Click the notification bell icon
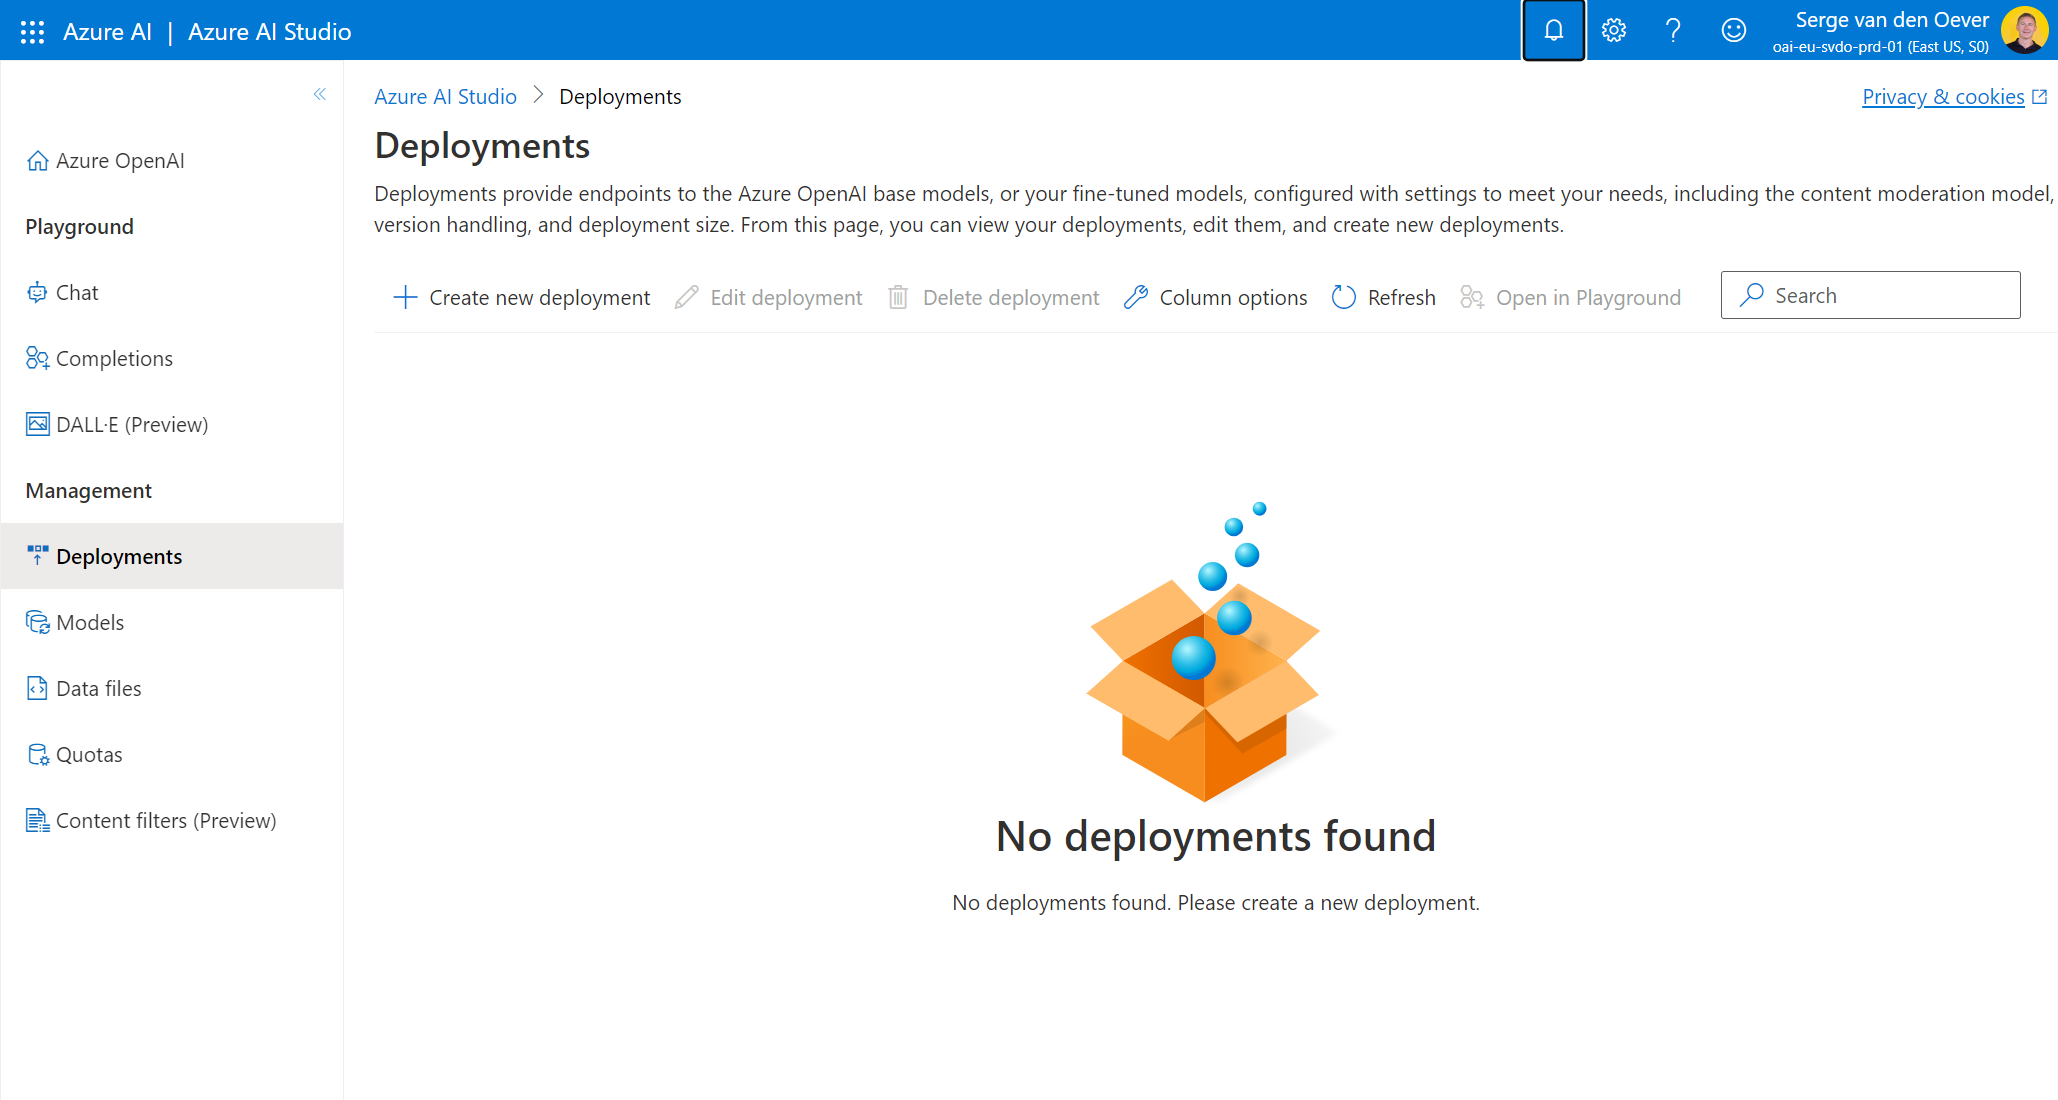 tap(1552, 30)
